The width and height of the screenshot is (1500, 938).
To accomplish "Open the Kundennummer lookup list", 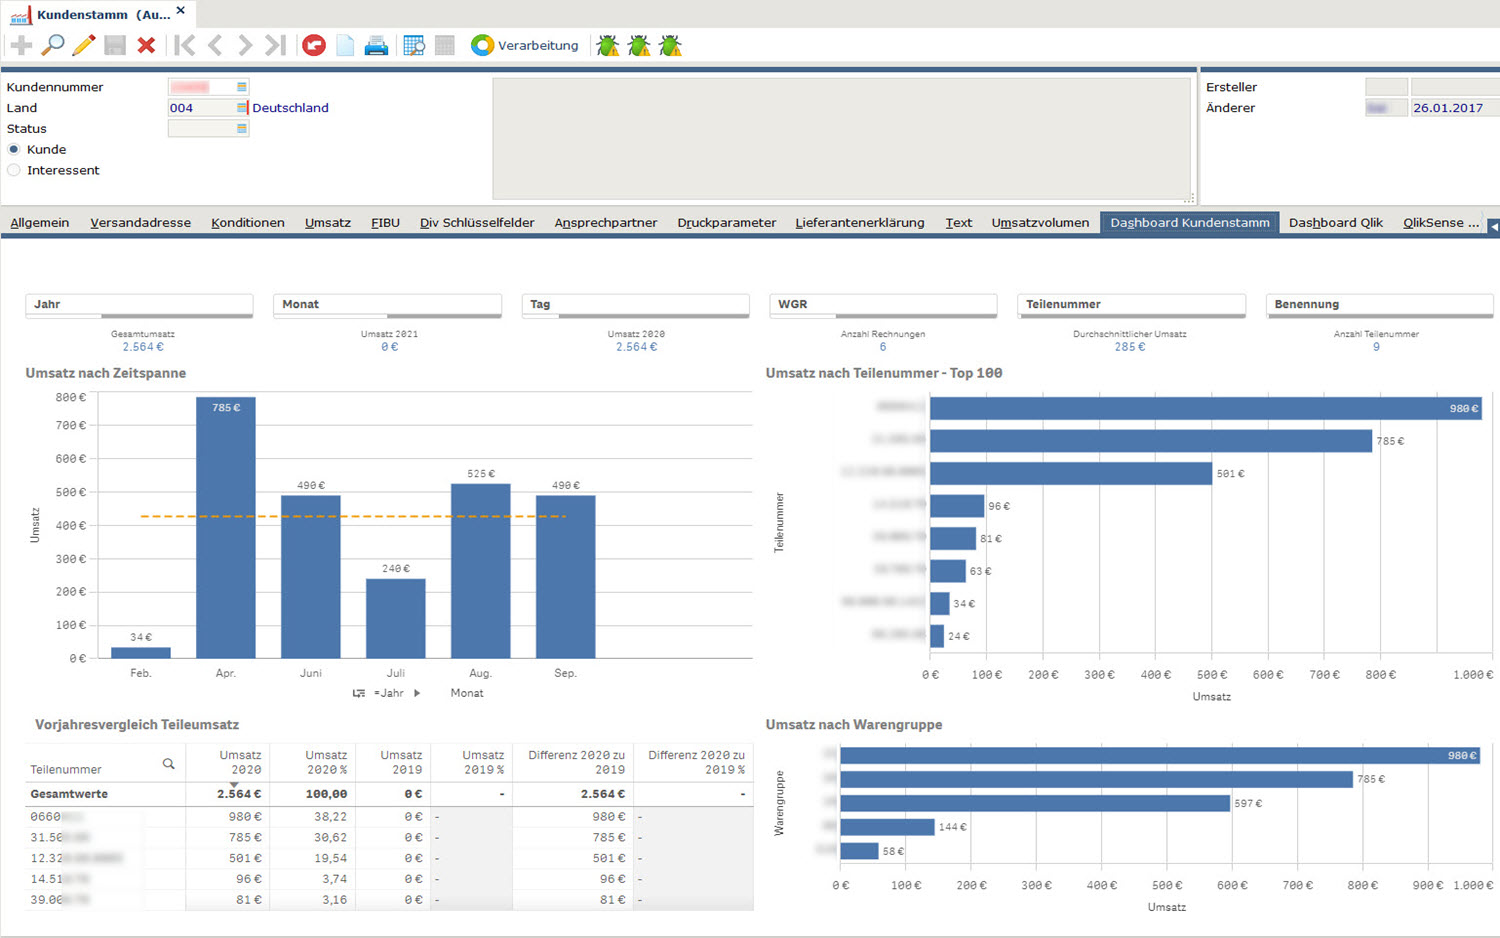I will click(241, 87).
